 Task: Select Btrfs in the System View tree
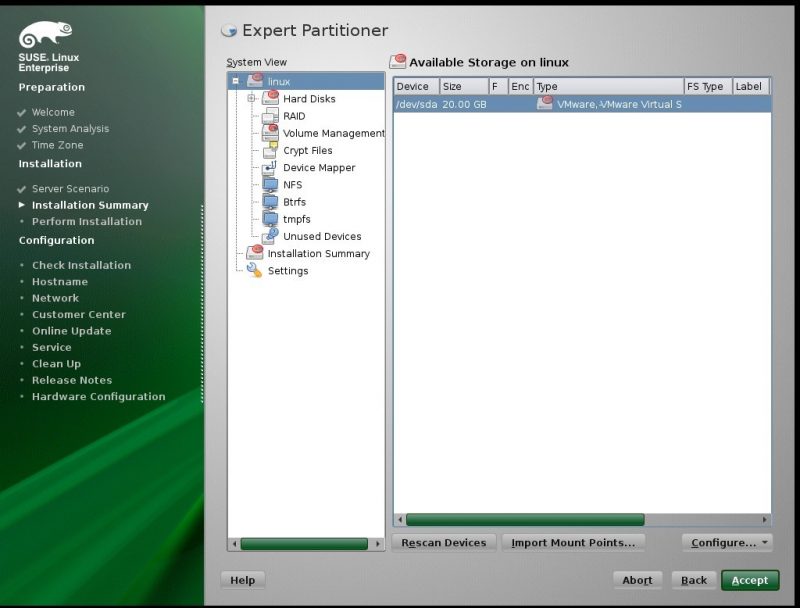pyautogui.click(x=294, y=202)
